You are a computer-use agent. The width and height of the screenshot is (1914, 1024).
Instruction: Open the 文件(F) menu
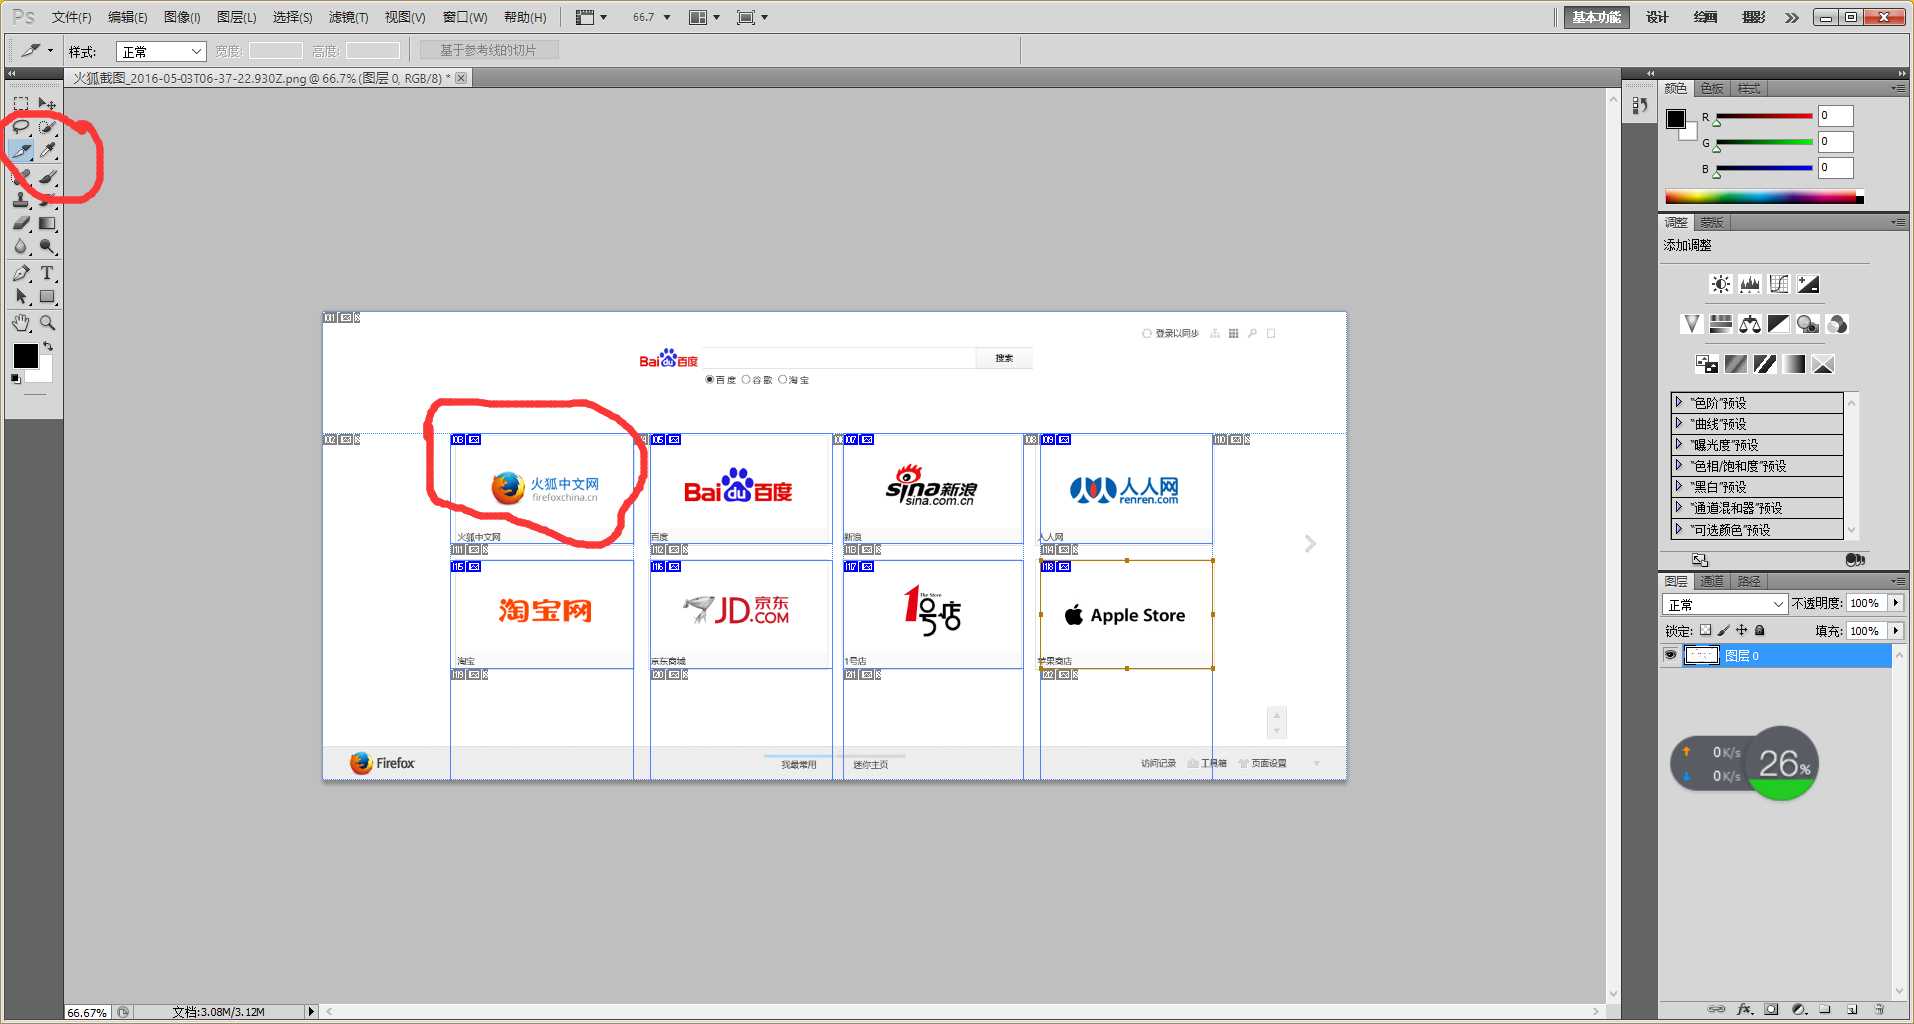pyautogui.click(x=71, y=17)
